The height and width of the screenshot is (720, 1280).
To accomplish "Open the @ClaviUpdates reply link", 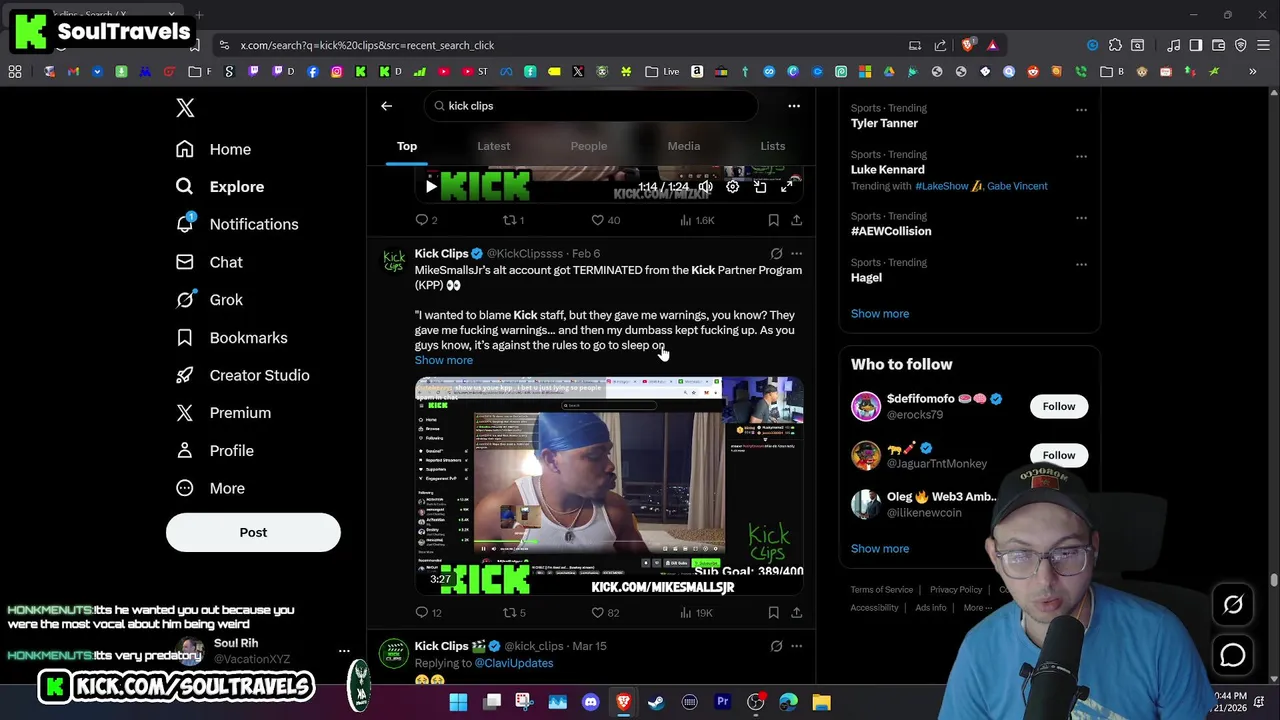I will 514,663.
